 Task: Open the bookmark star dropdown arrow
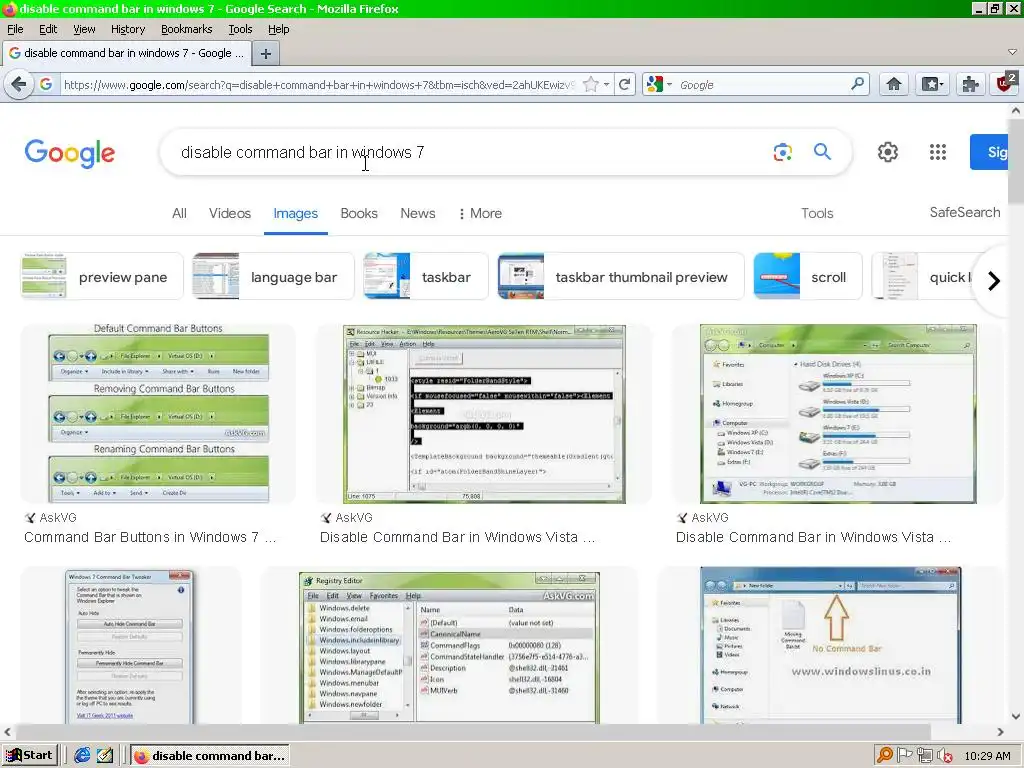pyautogui.click(x=607, y=84)
